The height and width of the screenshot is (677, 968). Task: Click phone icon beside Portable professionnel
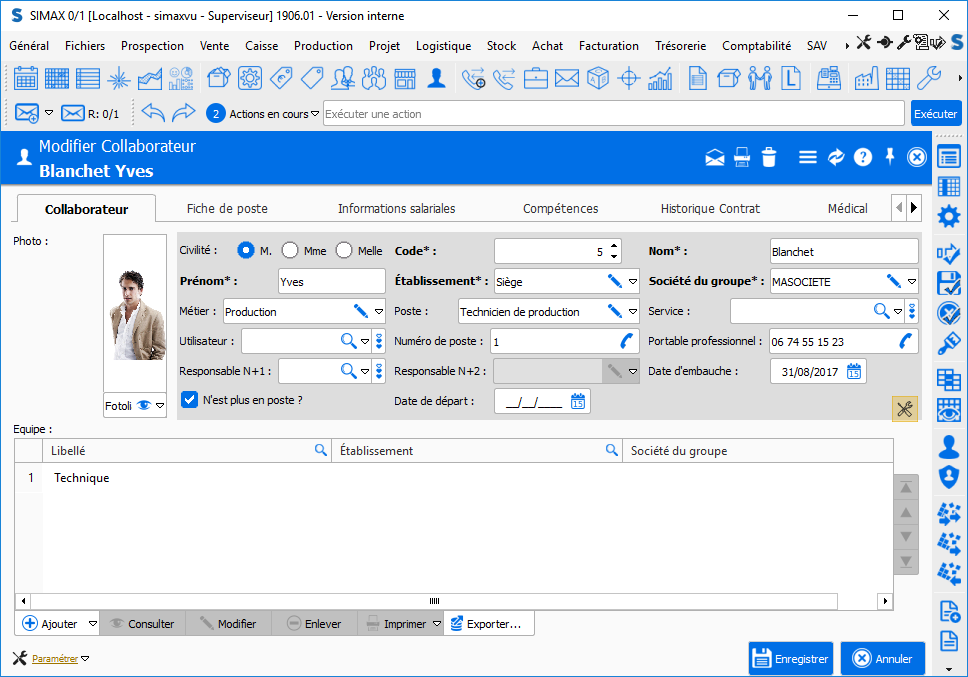click(x=906, y=341)
